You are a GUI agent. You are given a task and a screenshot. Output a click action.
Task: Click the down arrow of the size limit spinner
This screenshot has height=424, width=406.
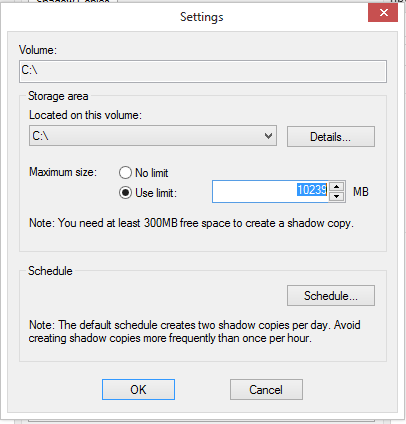pyautogui.click(x=337, y=196)
